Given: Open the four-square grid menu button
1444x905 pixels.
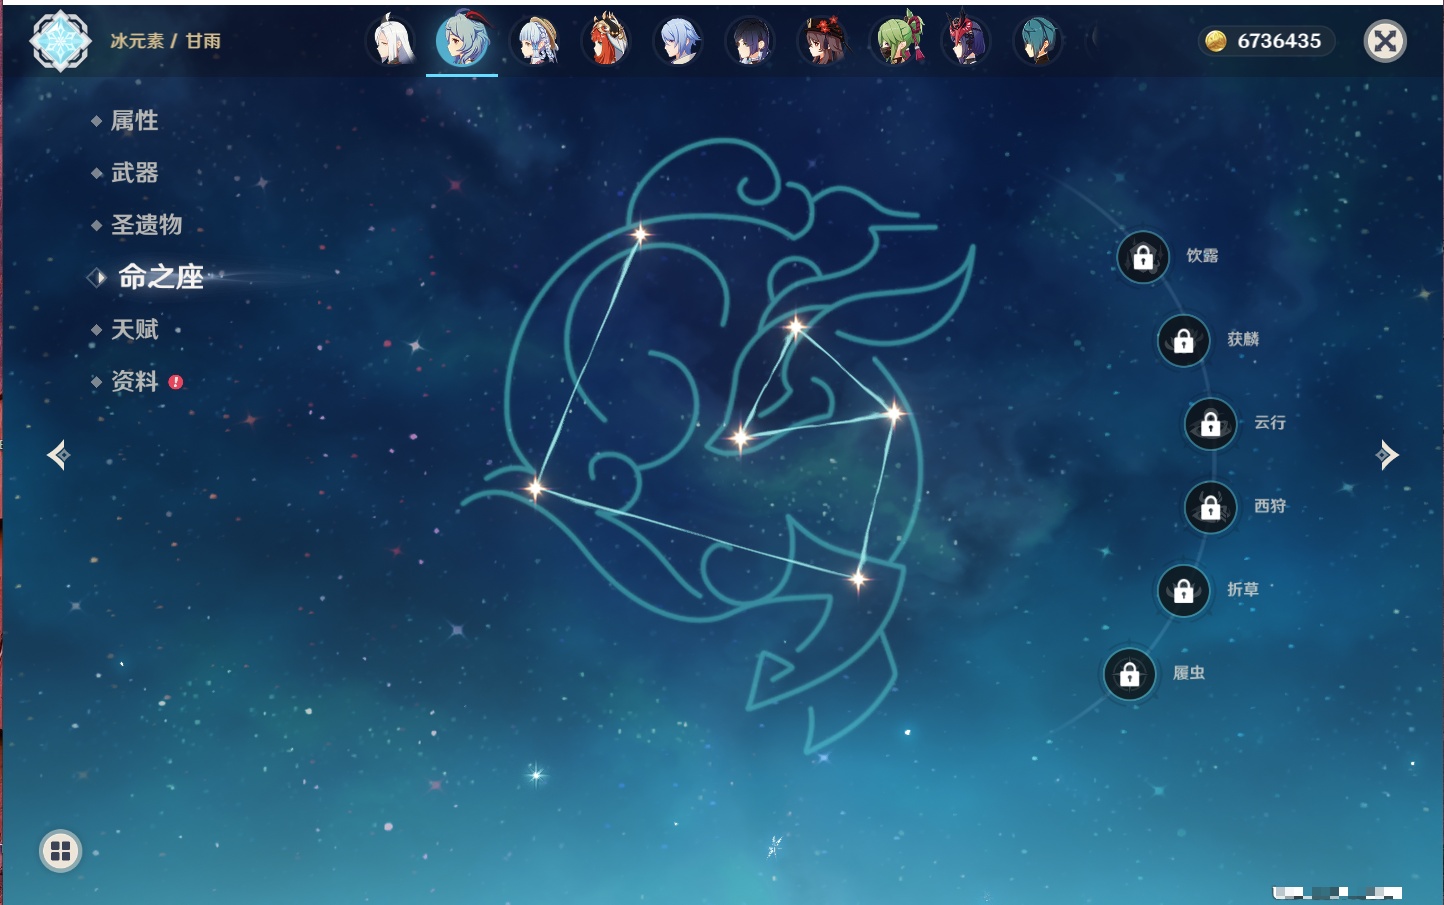Looking at the screenshot, I should [60, 851].
